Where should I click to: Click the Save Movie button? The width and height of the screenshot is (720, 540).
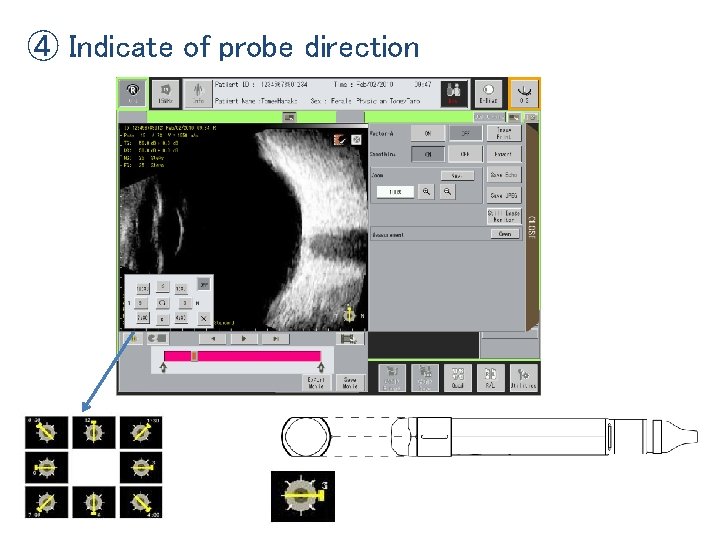point(350,382)
